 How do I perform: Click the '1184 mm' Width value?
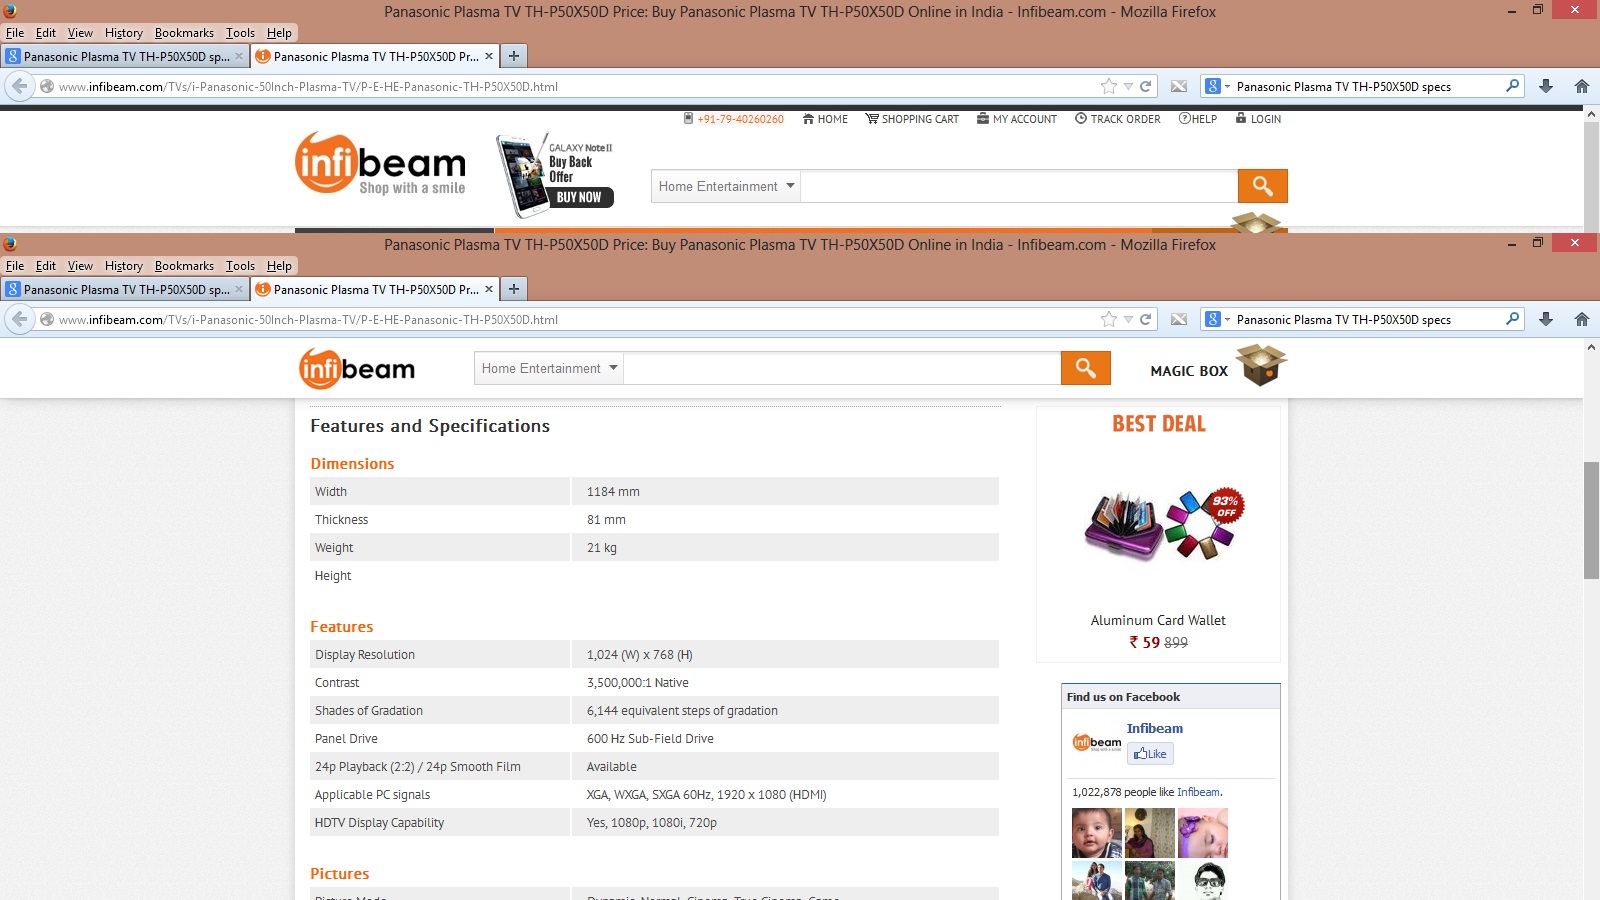(x=613, y=492)
